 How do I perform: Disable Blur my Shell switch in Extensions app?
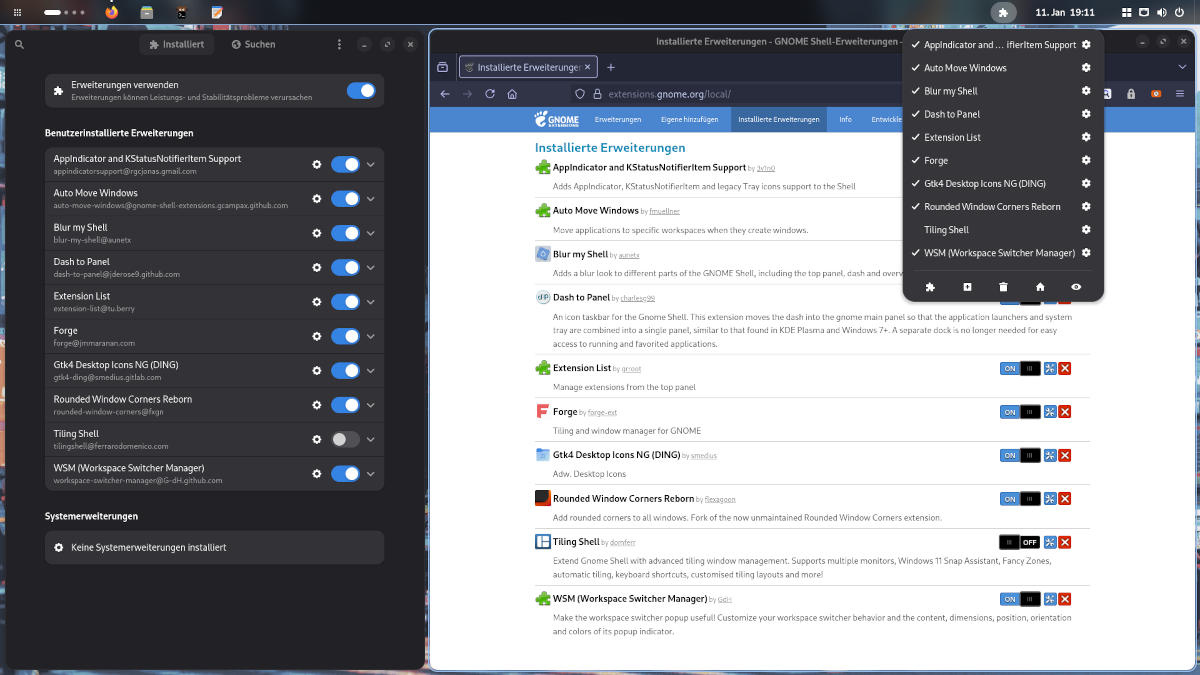click(x=345, y=233)
